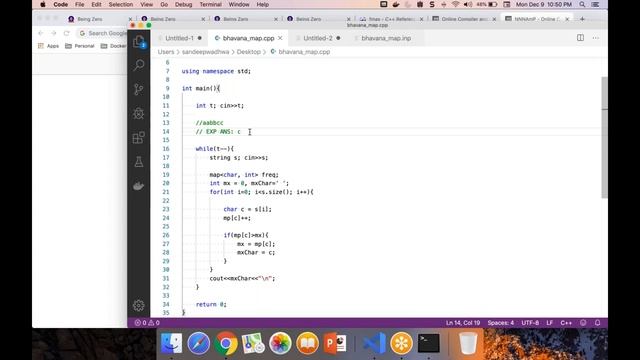
Task: Open the Manage gear icon in VS Code
Action: [139, 305]
